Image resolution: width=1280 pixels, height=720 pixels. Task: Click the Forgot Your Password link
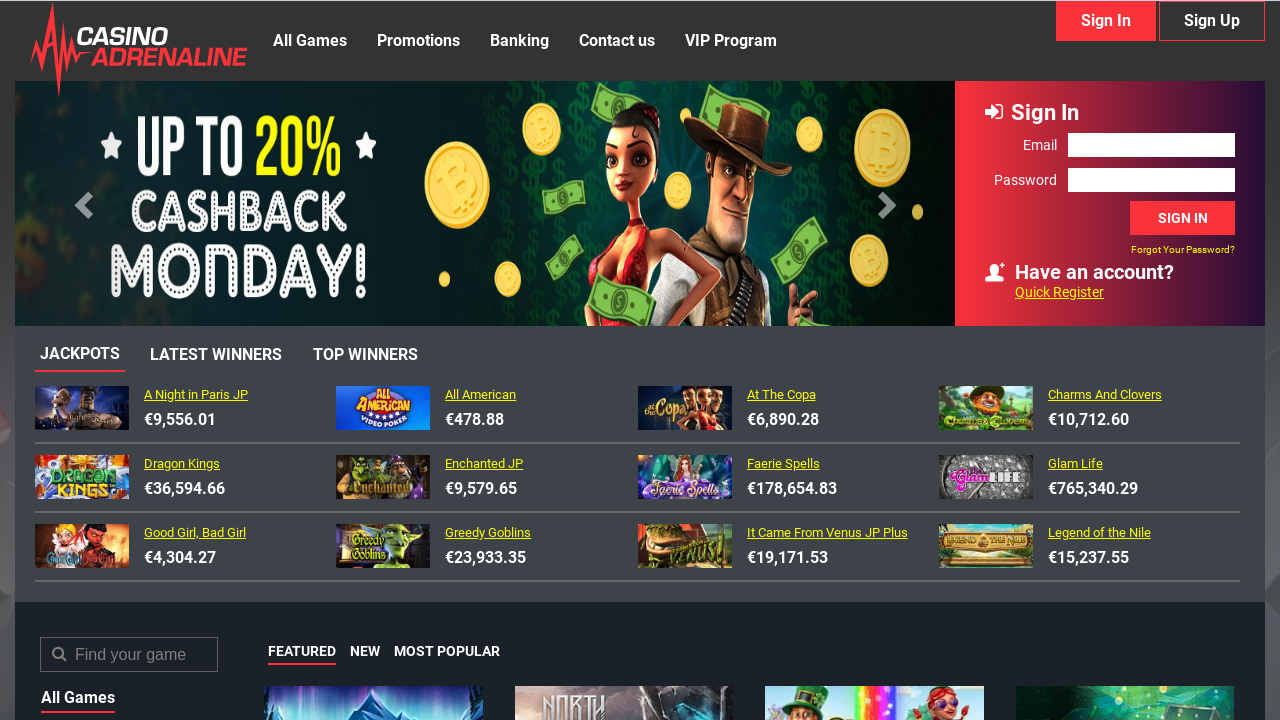(x=1183, y=250)
